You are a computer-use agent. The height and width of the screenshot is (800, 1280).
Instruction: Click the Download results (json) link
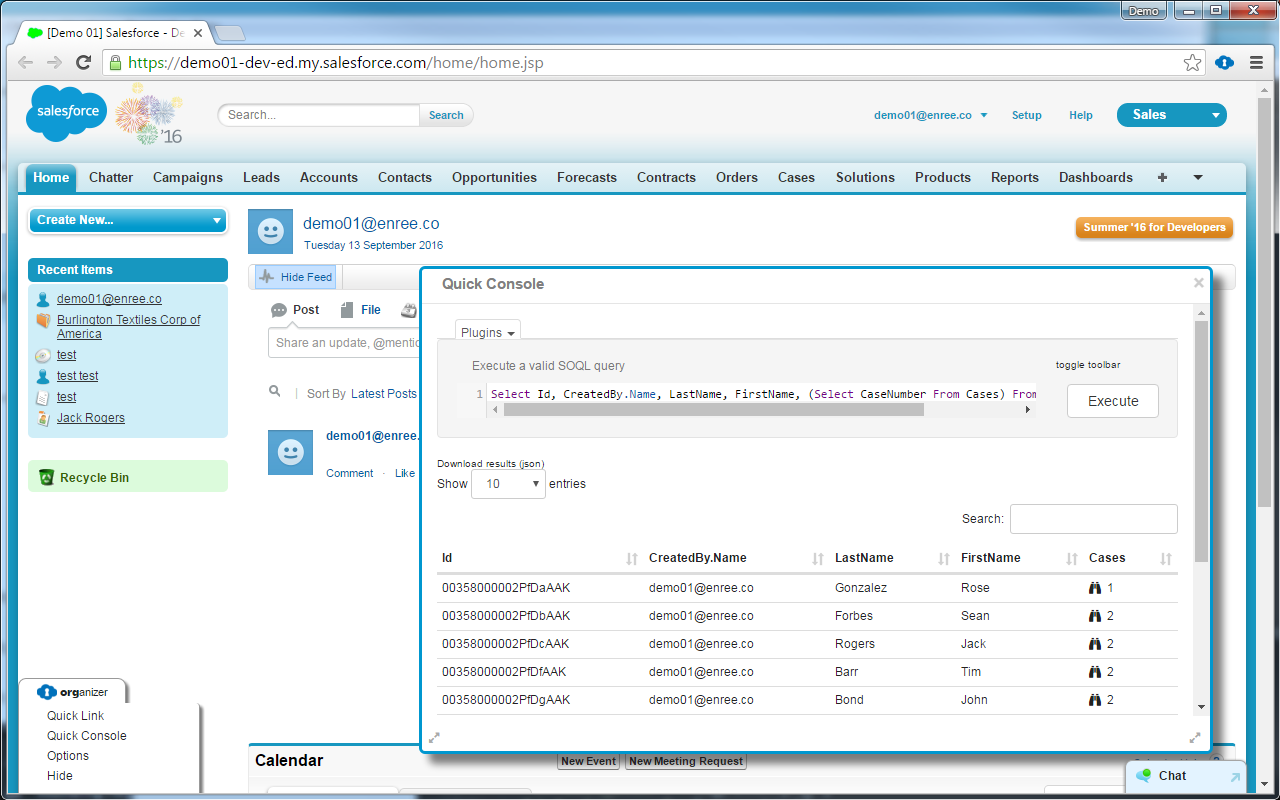tap(489, 463)
